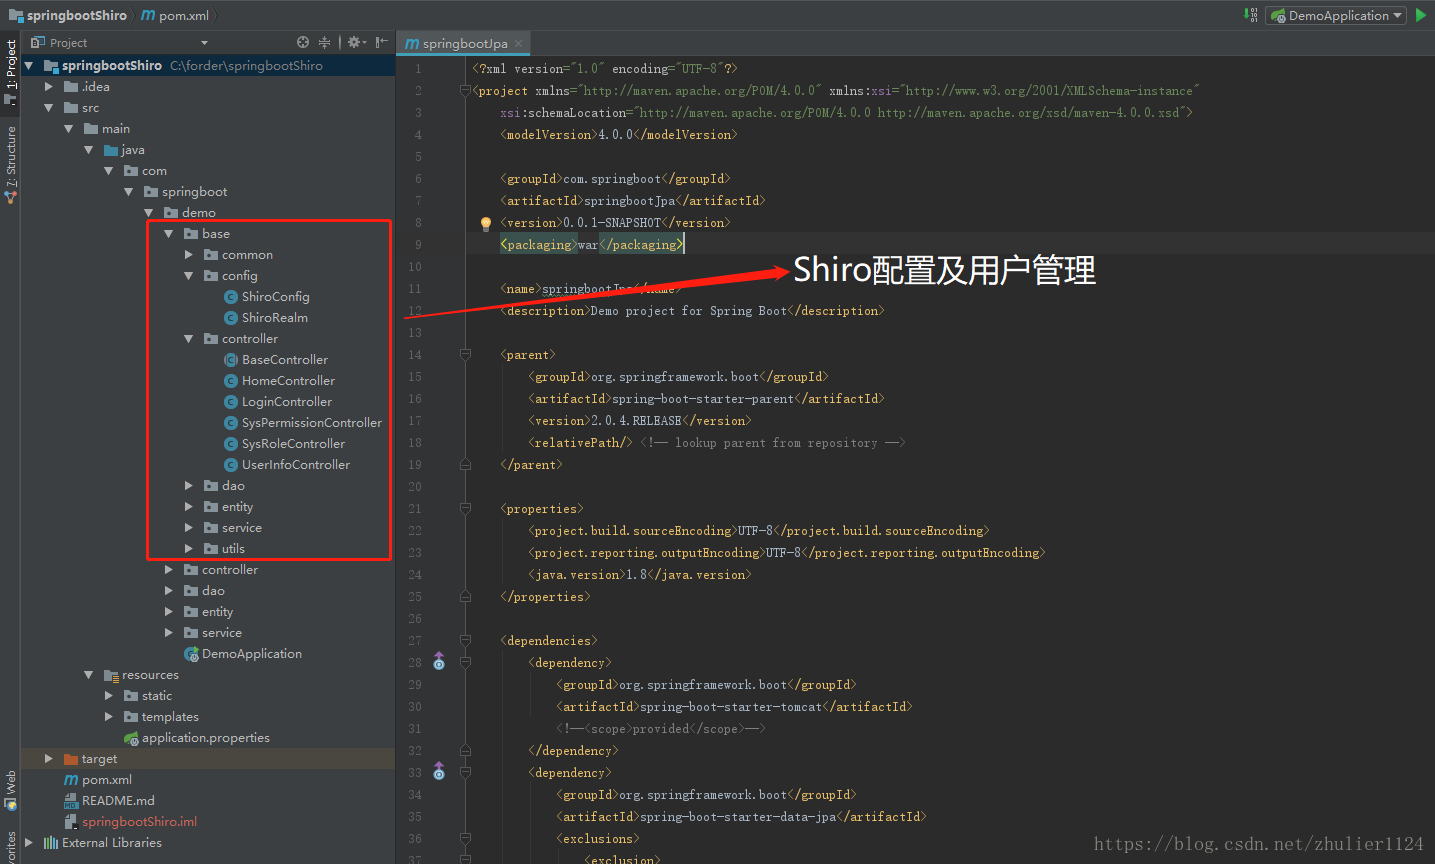Screen dimensions: 1435x864
Task: Collapse the src folder arrow
Action: (x=48, y=107)
